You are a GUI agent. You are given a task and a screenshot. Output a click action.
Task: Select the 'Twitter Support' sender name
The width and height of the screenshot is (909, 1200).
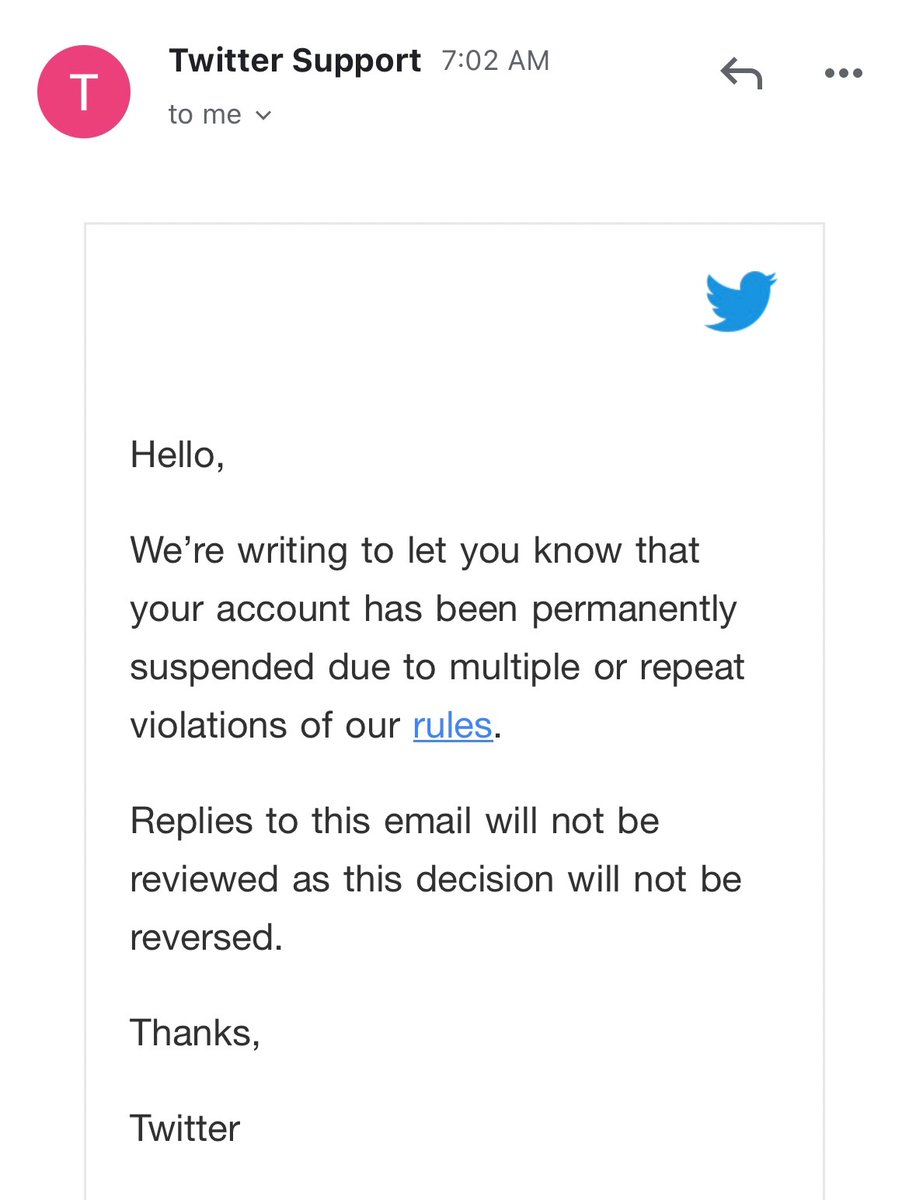point(295,61)
